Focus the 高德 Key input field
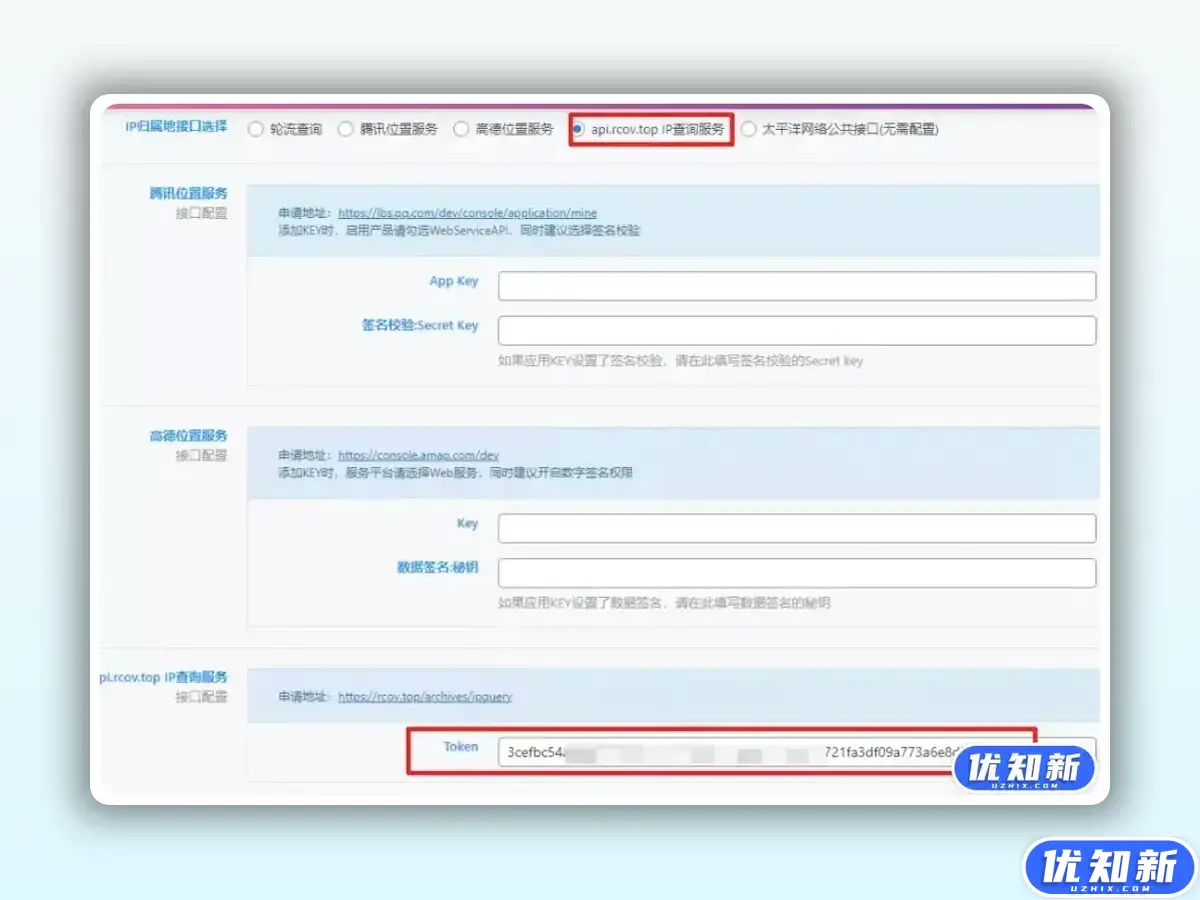Image resolution: width=1200 pixels, height=900 pixels. [797, 528]
